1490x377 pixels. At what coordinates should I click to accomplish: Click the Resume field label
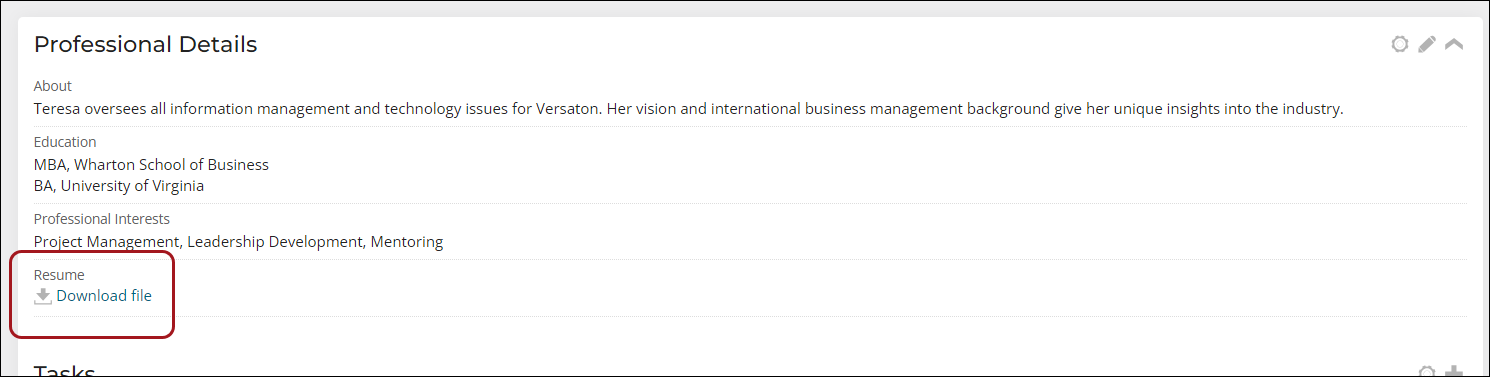coord(59,275)
